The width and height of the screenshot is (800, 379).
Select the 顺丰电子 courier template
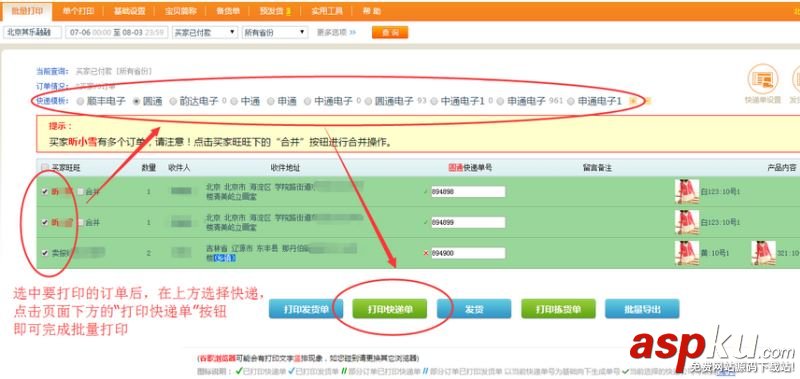pos(81,101)
